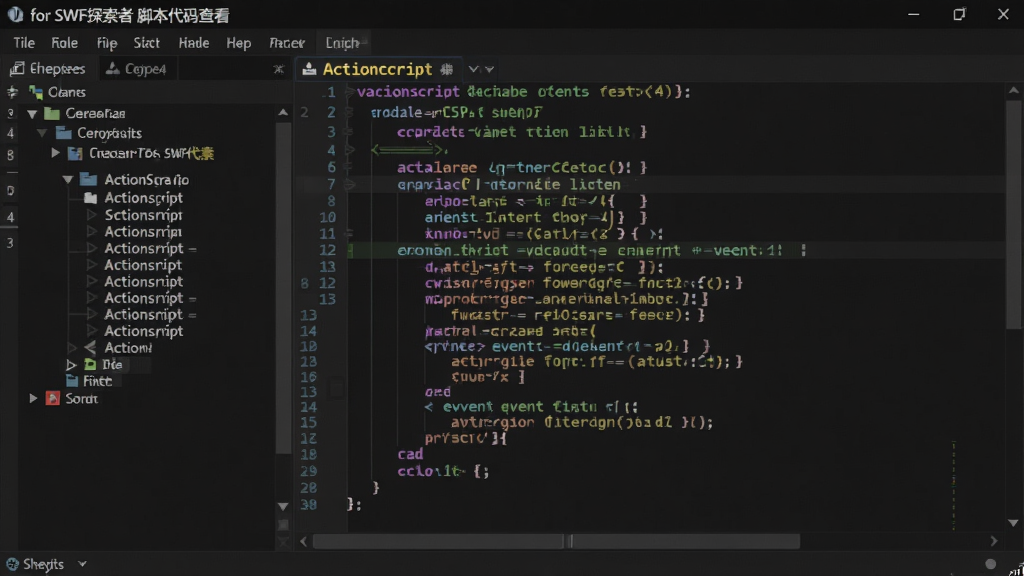This screenshot has width=1024, height=576.
Task: Click the code line starting with vacionscript
Action: click(x=522, y=92)
